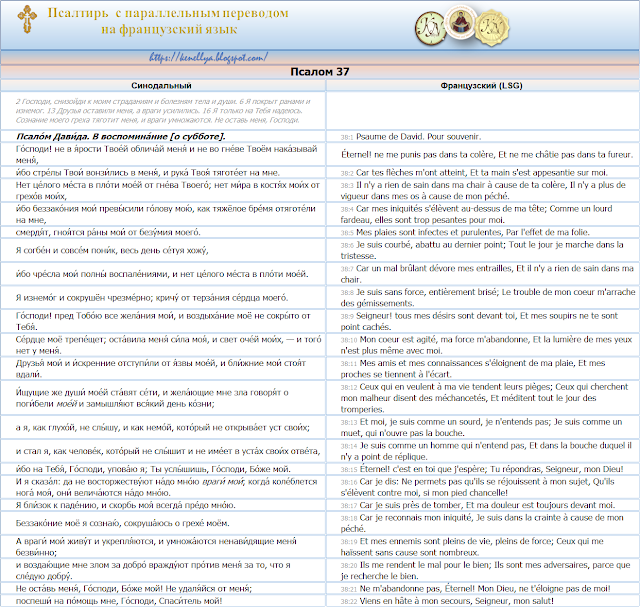Click verse И я сказал: да не восторжествуют
Screen dimensions: 640x607
pyautogui.click(x=167, y=487)
